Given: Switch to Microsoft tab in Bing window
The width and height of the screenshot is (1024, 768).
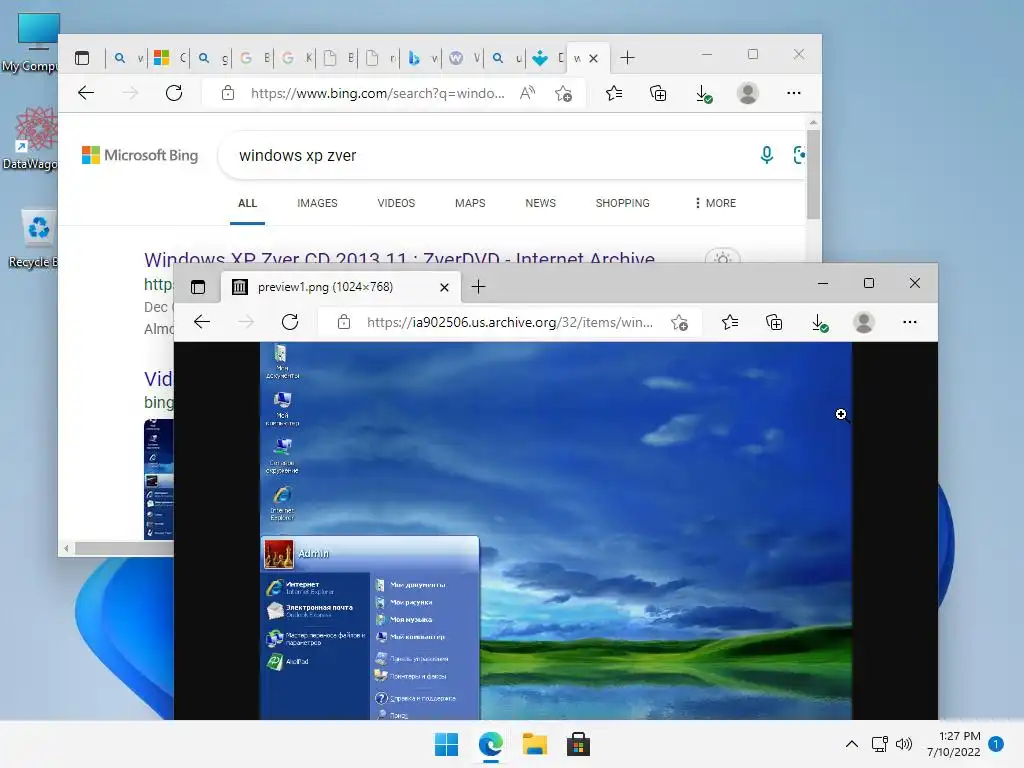Looking at the screenshot, I should pyautogui.click(x=169, y=58).
